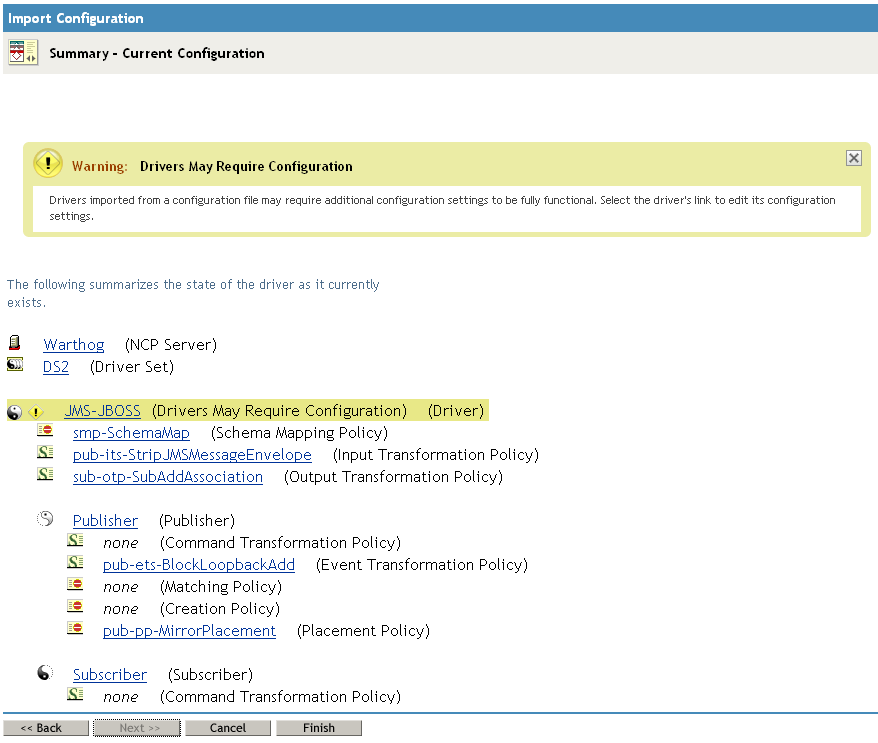
Task: Click the Cancel button
Action: pyautogui.click(x=227, y=727)
